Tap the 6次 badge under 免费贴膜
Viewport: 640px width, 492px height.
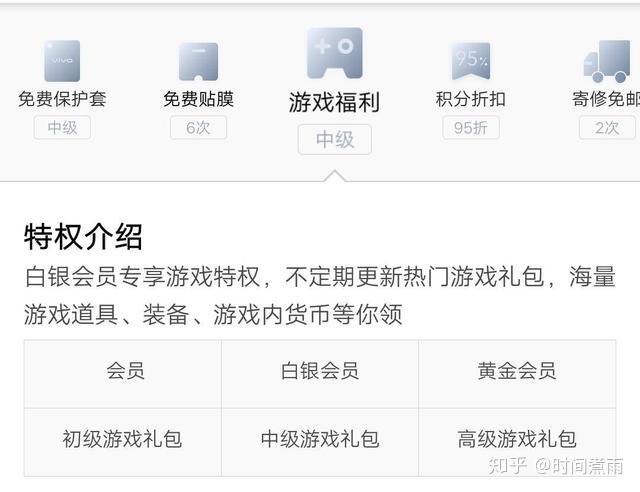(x=198, y=127)
